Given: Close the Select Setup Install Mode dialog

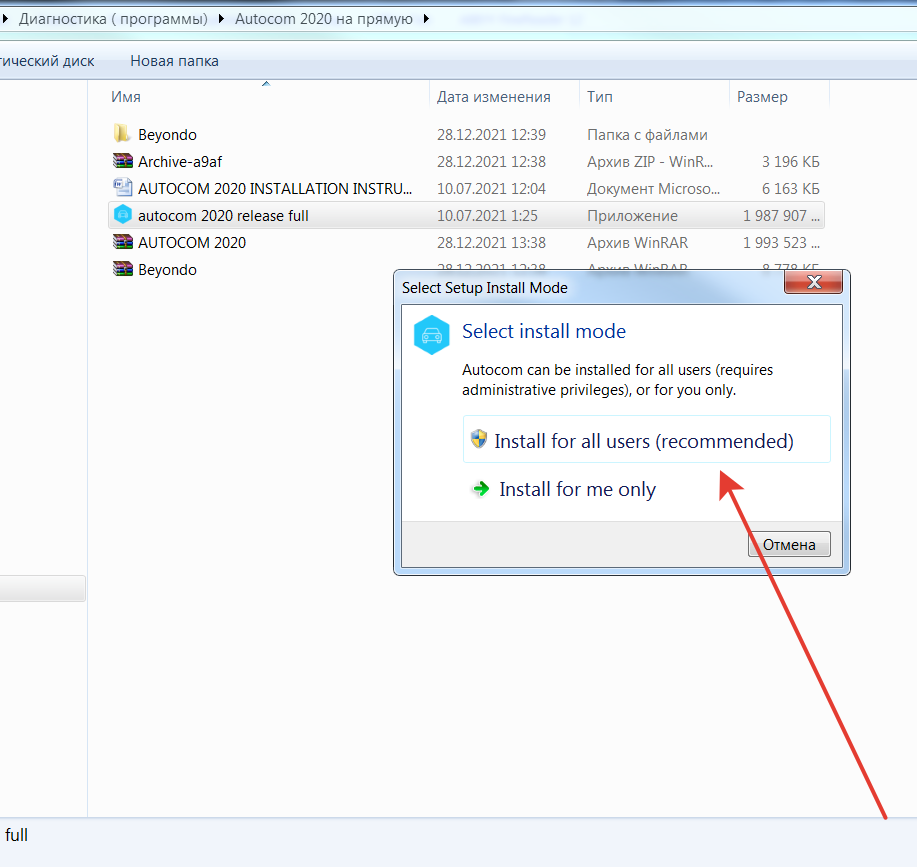Looking at the screenshot, I should (813, 282).
